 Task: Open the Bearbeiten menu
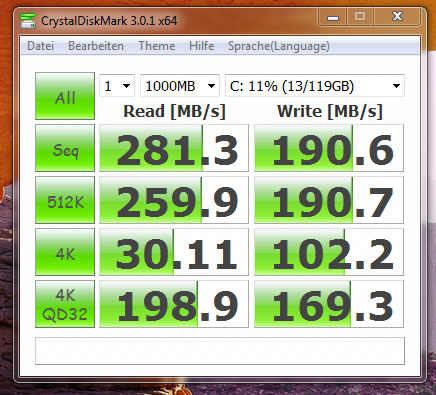96,46
